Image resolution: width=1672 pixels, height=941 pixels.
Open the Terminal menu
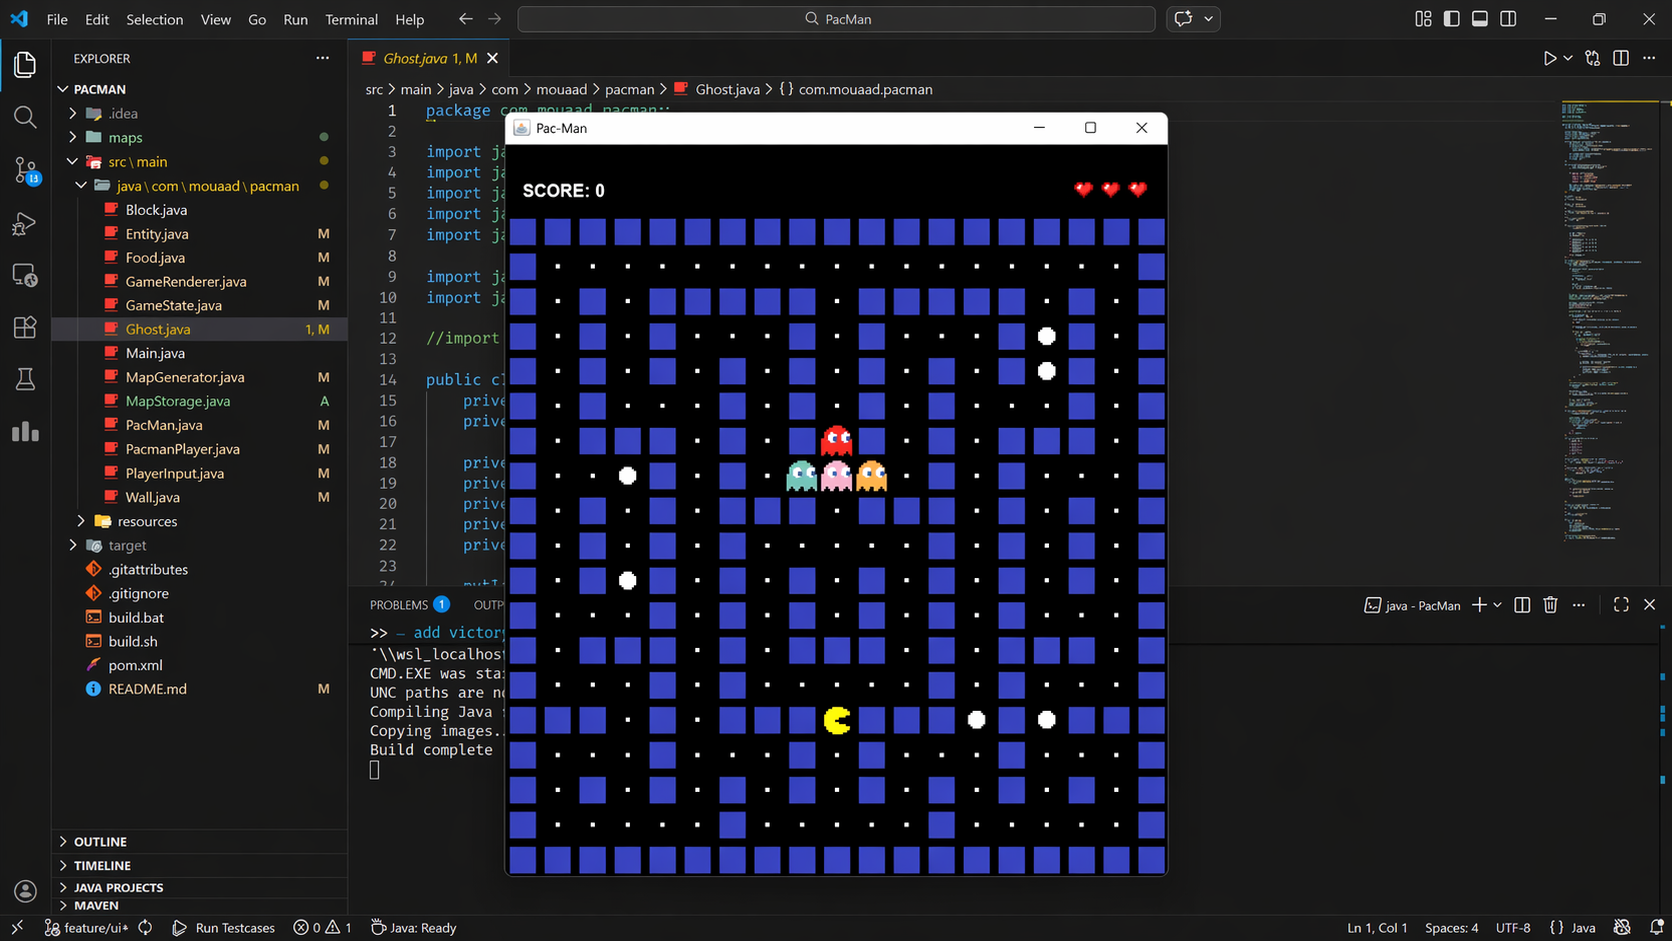click(351, 19)
